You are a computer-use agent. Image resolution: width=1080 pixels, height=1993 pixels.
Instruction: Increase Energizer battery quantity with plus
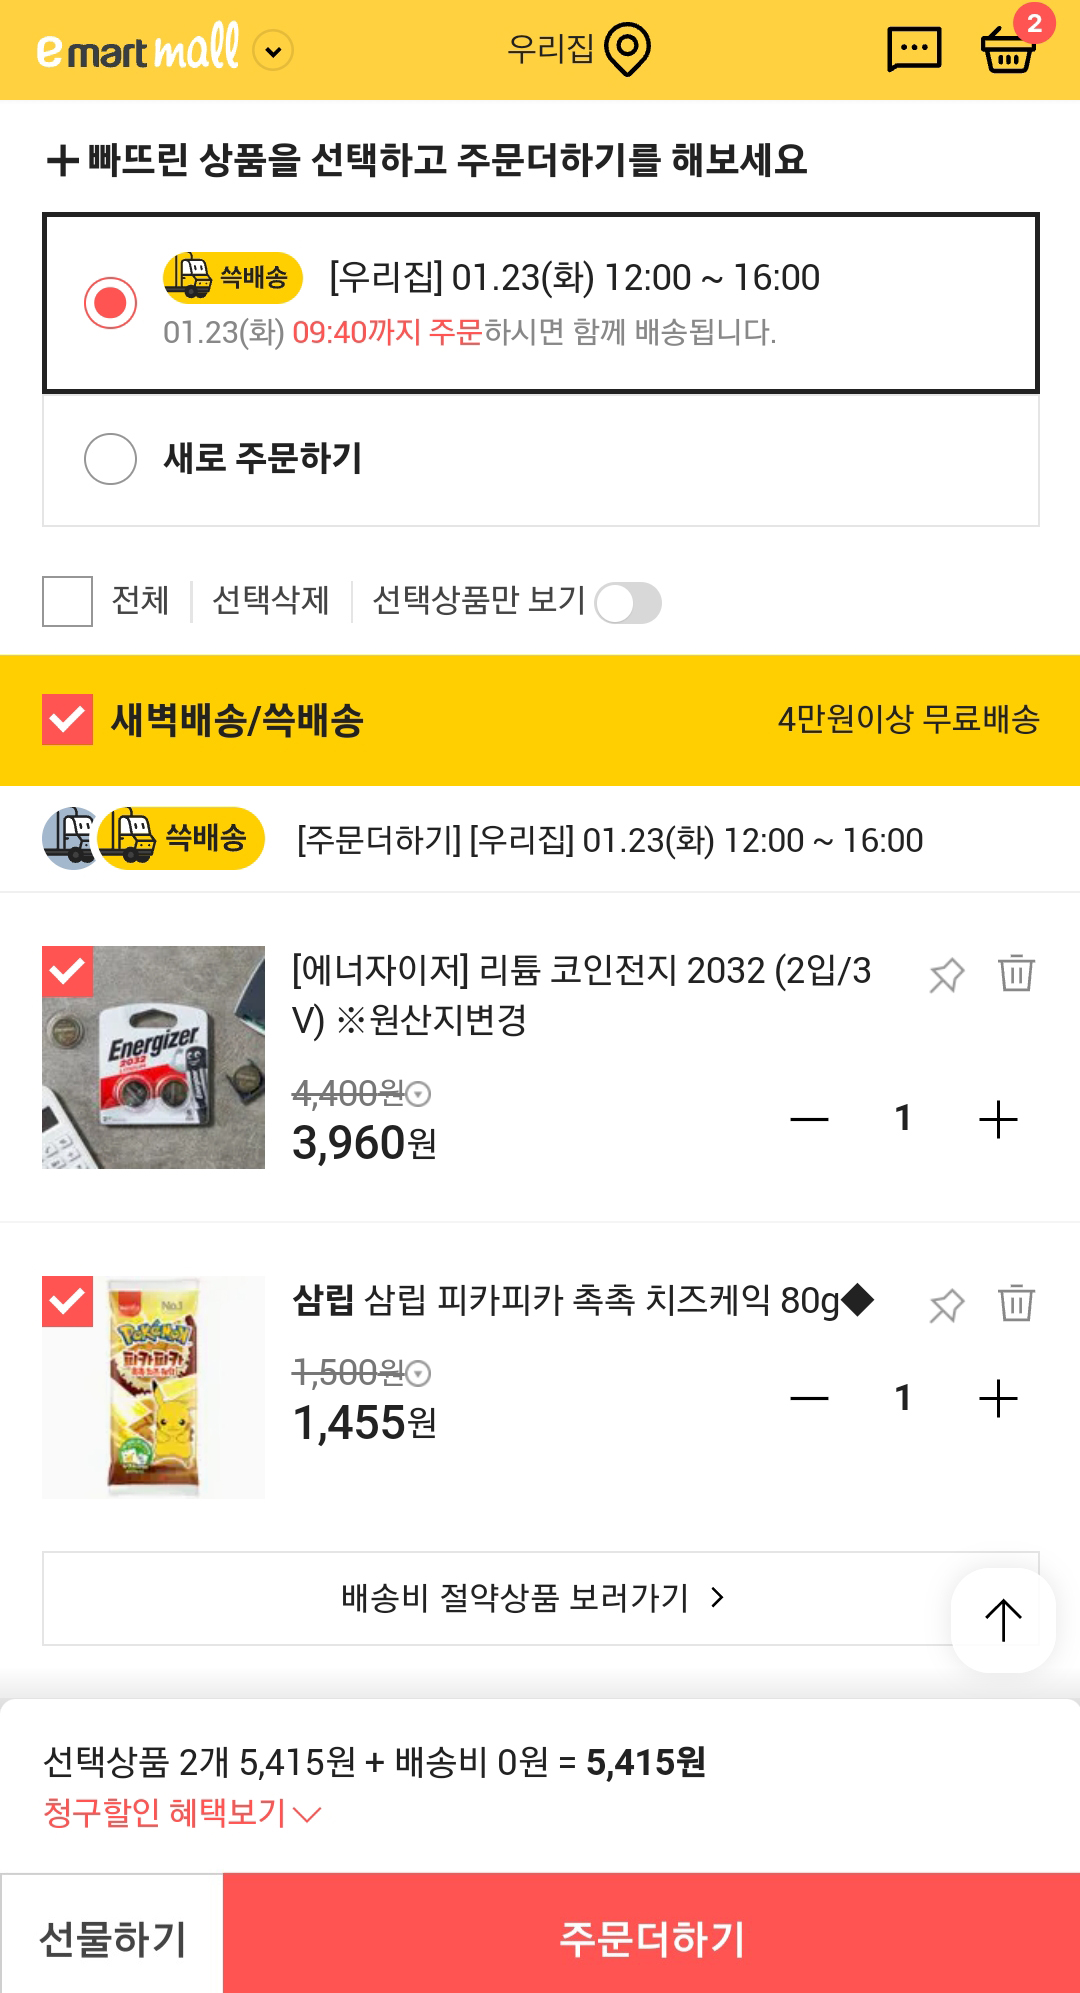click(x=997, y=1119)
